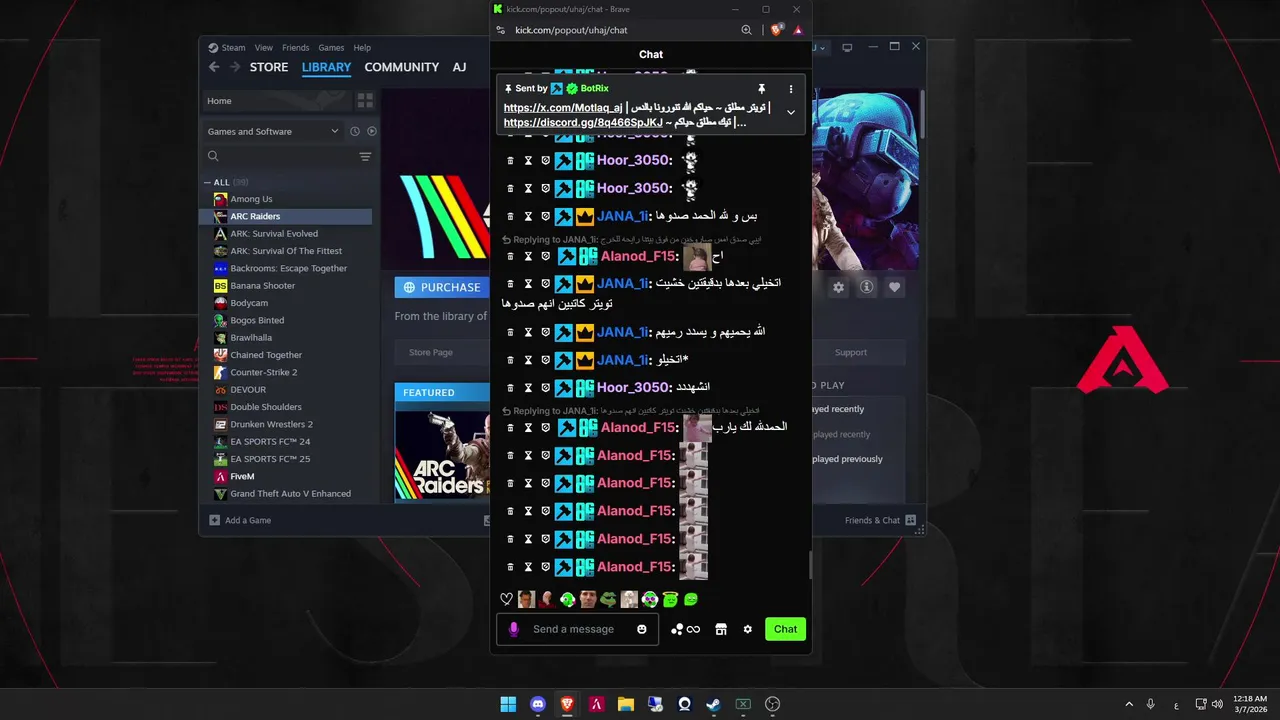
Task: Click the PURCHASE button for ARC Raiders
Action: pos(440,287)
